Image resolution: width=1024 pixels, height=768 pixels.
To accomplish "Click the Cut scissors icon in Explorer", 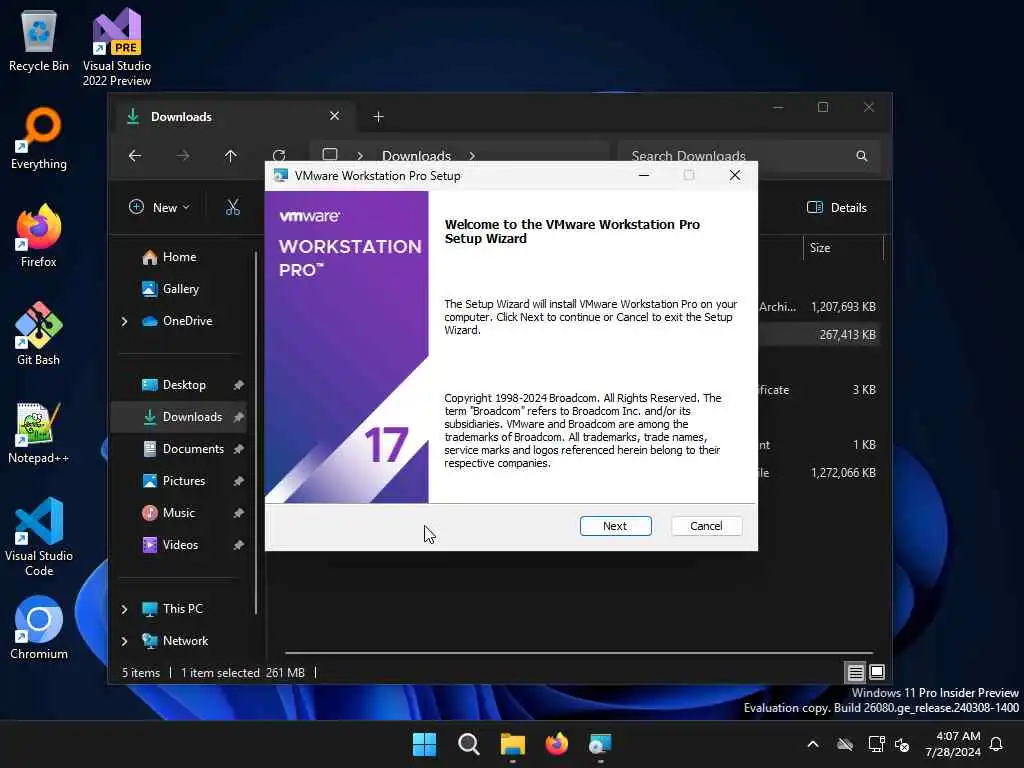I will (232, 208).
